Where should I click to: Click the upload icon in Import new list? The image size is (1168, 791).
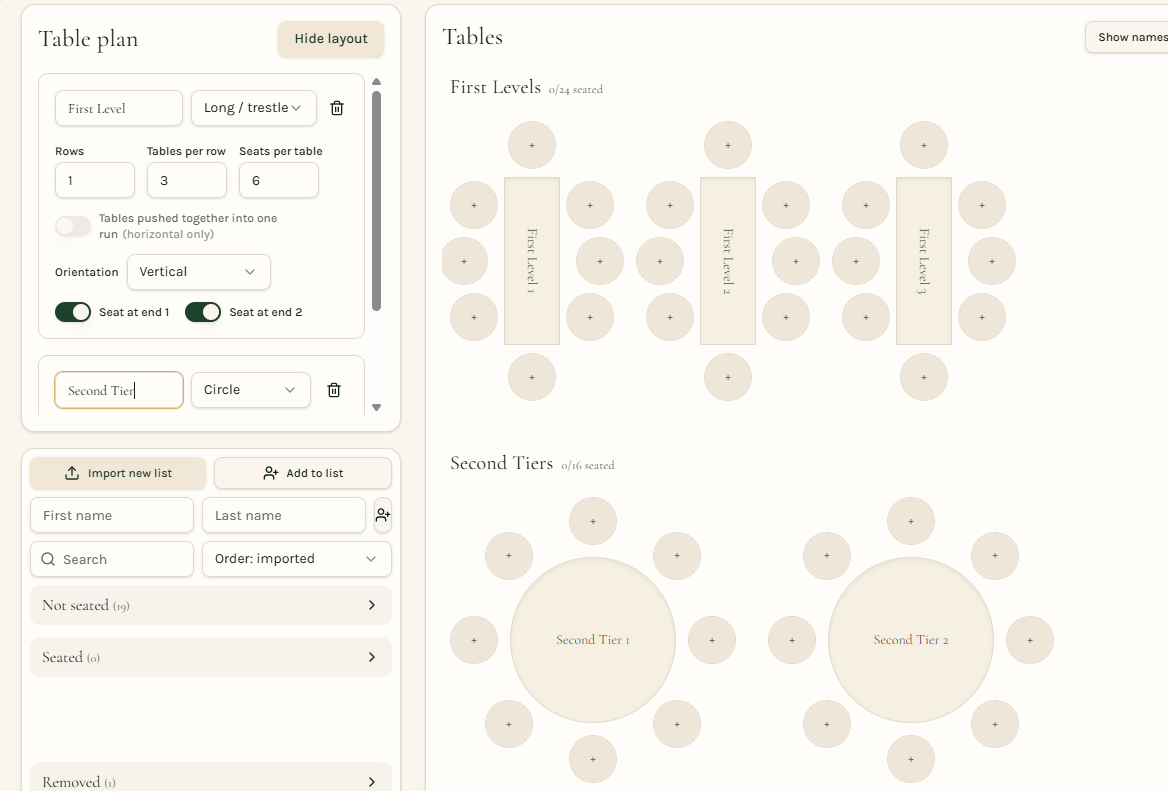[x=72, y=473]
